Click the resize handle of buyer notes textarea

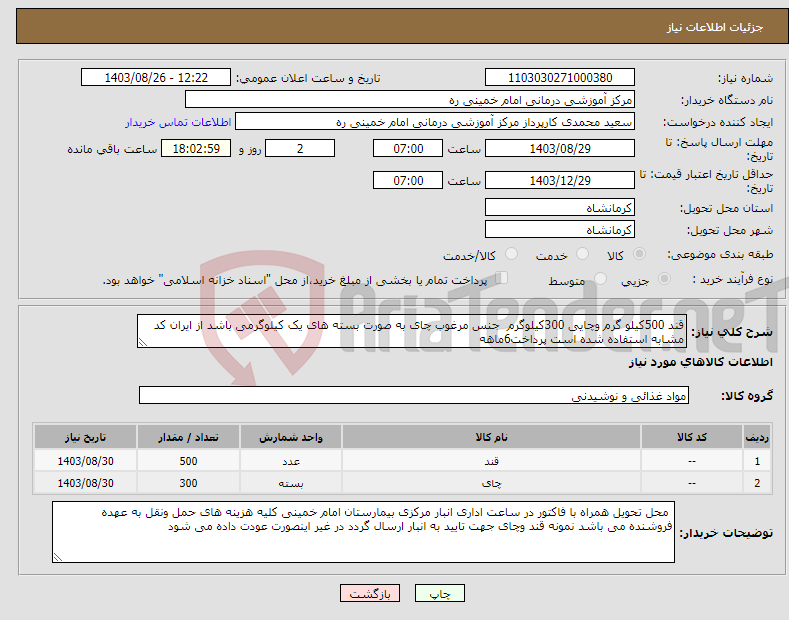point(57,557)
